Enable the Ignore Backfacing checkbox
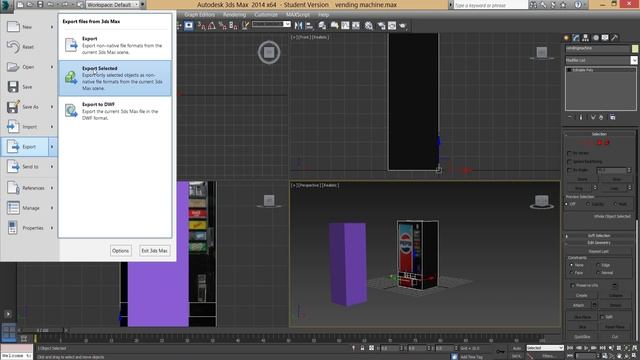Screen dimensions: 640x360 click(570, 162)
